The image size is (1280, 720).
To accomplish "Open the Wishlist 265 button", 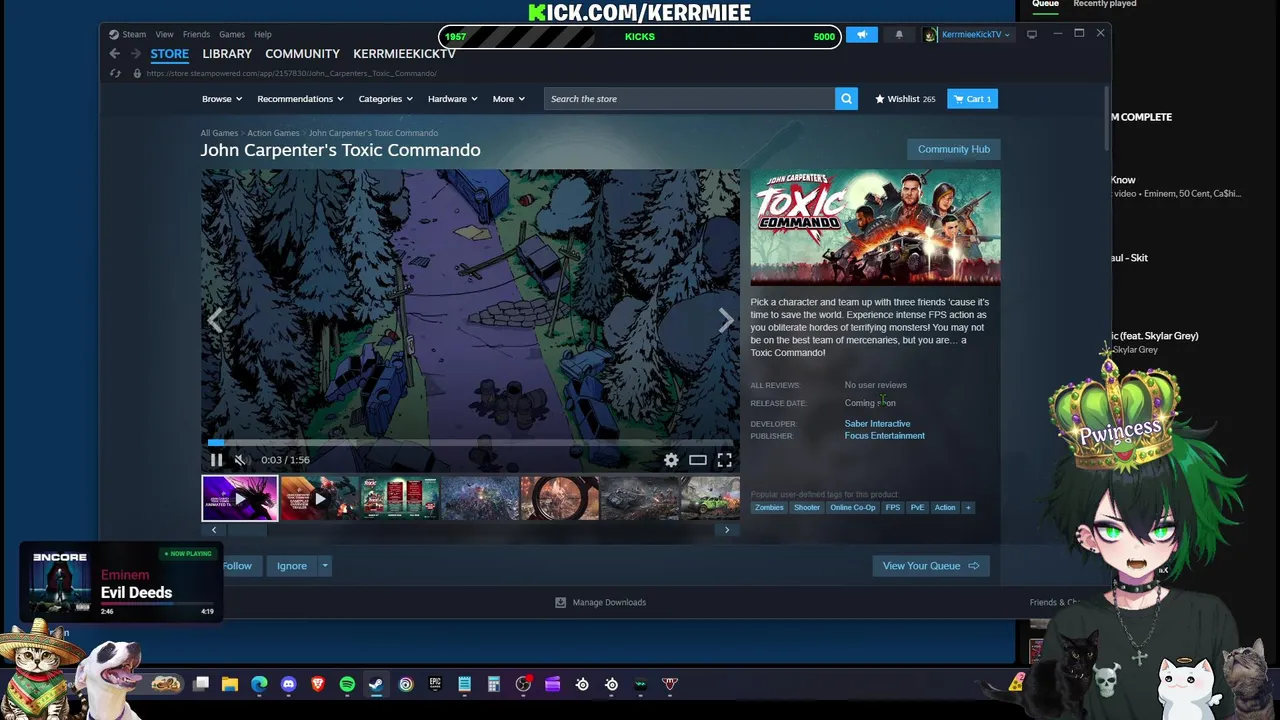I will coord(905,99).
